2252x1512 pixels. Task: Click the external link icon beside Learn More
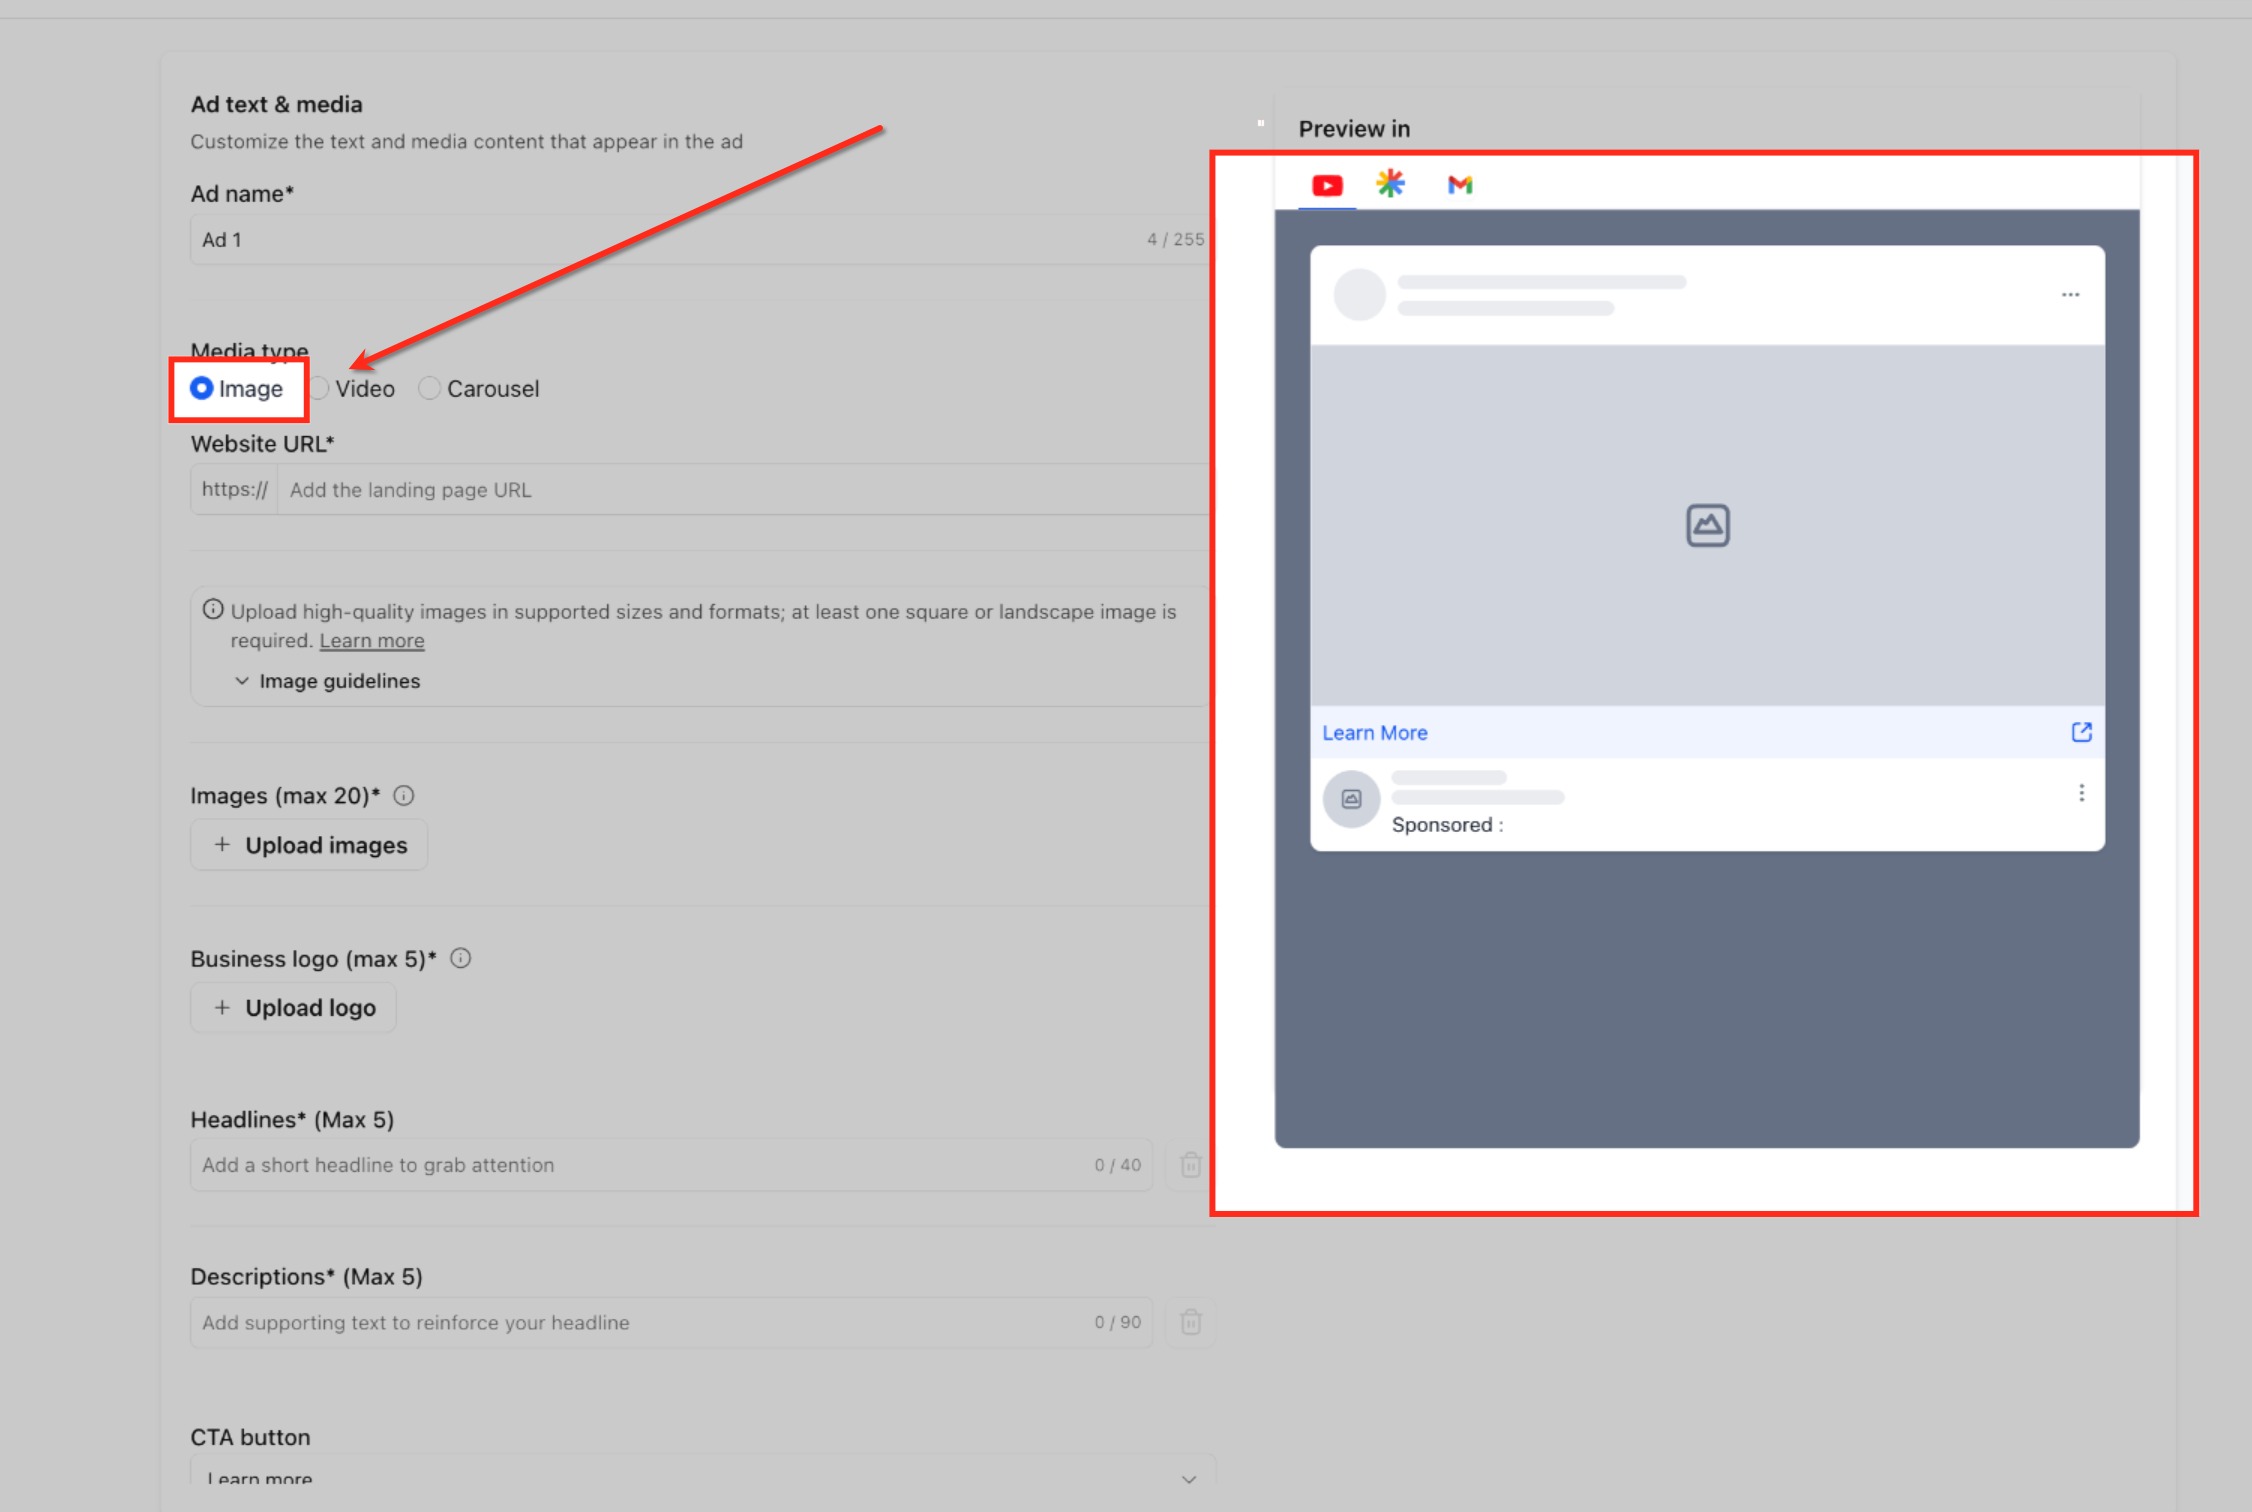[2081, 732]
